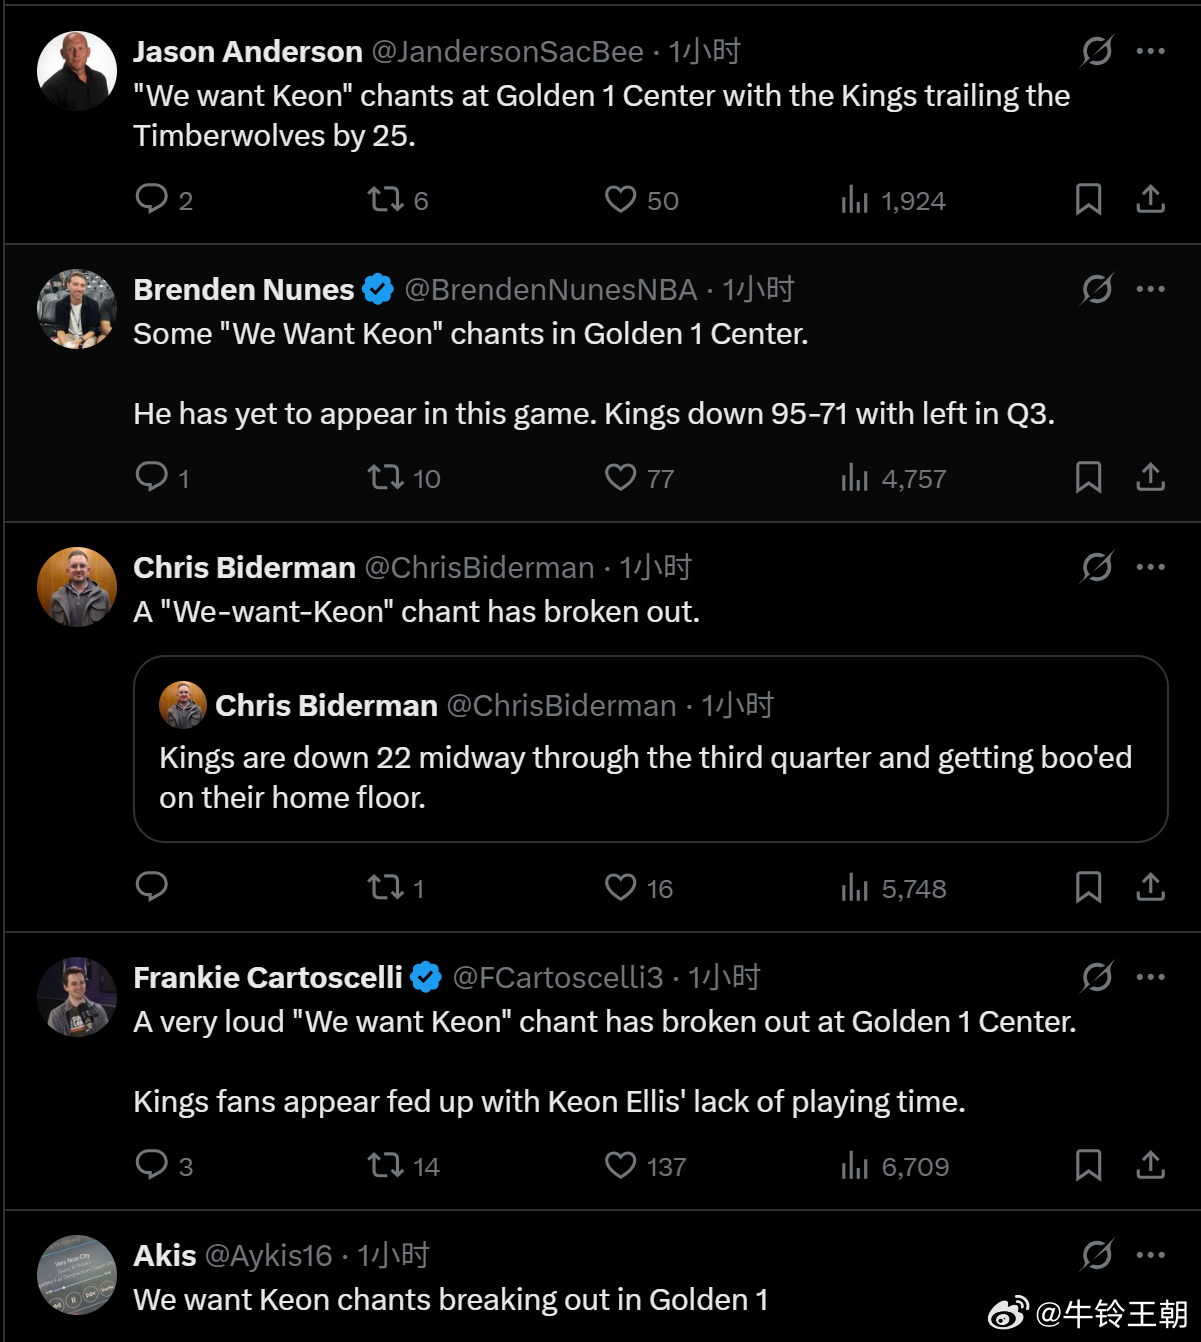
Task: Bookmark Chris Biderman's tweet
Action: pyautogui.click(x=1088, y=887)
